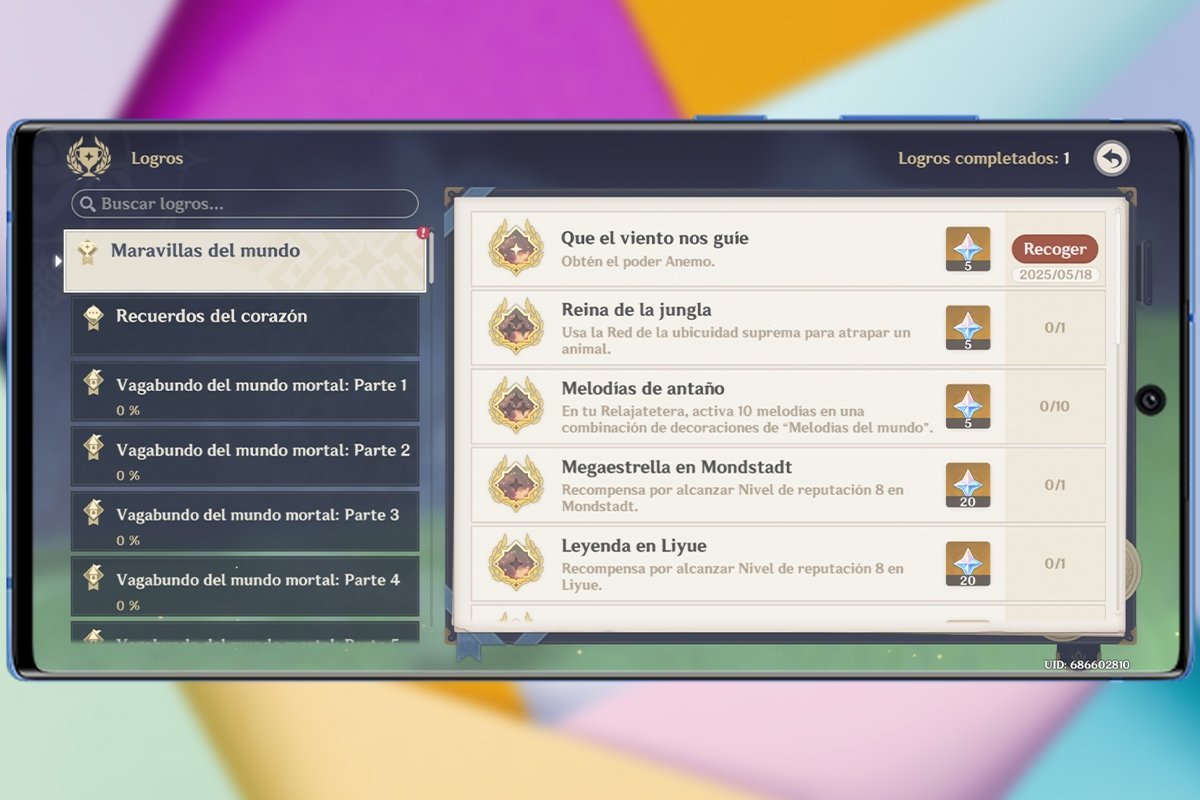This screenshot has height=800, width=1200.
Task: Click red notification badge on Maravillas del mundo
Action: point(423,232)
